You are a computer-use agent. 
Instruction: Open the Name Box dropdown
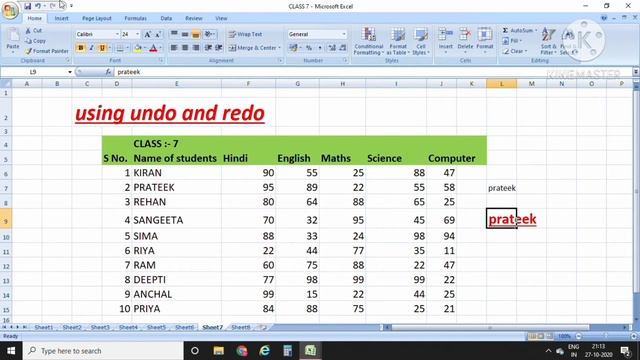(x=70, y=72)
